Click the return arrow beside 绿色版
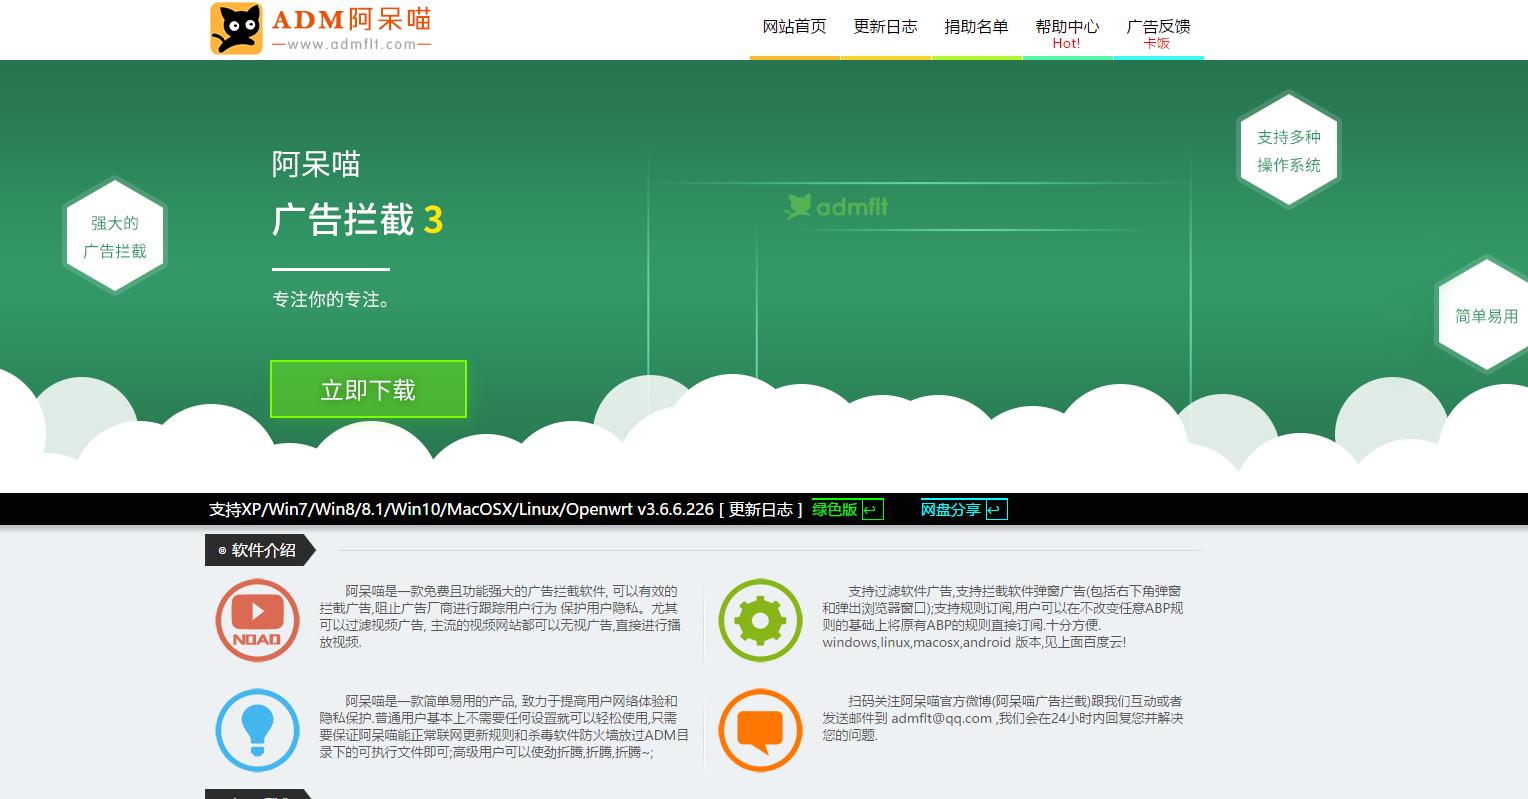The width and height of the screenshot is (1528, 799). [871, 509]
